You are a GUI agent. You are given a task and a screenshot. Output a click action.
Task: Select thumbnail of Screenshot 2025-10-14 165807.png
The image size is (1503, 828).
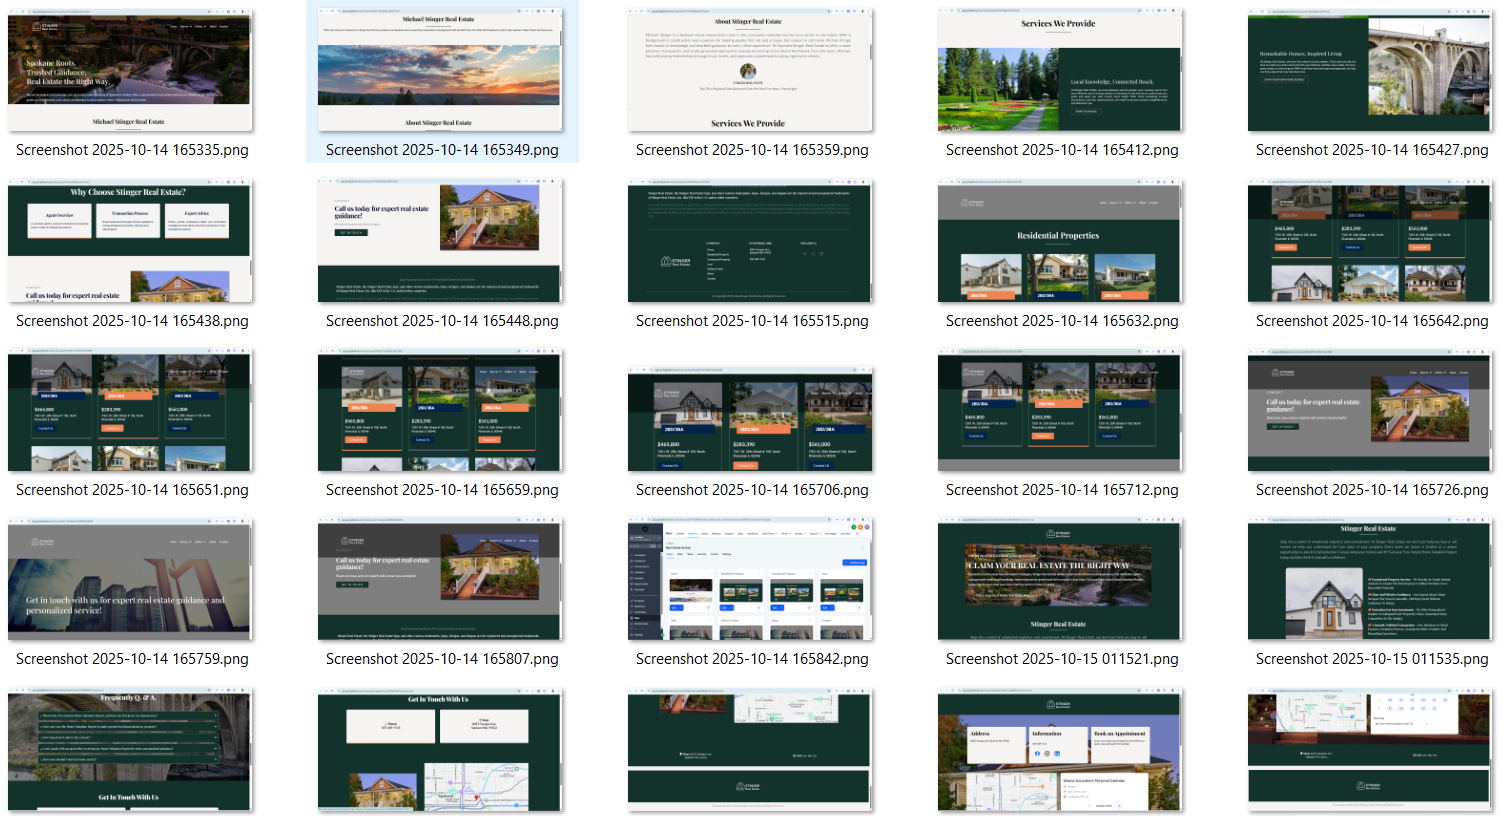tap(440, 579)
